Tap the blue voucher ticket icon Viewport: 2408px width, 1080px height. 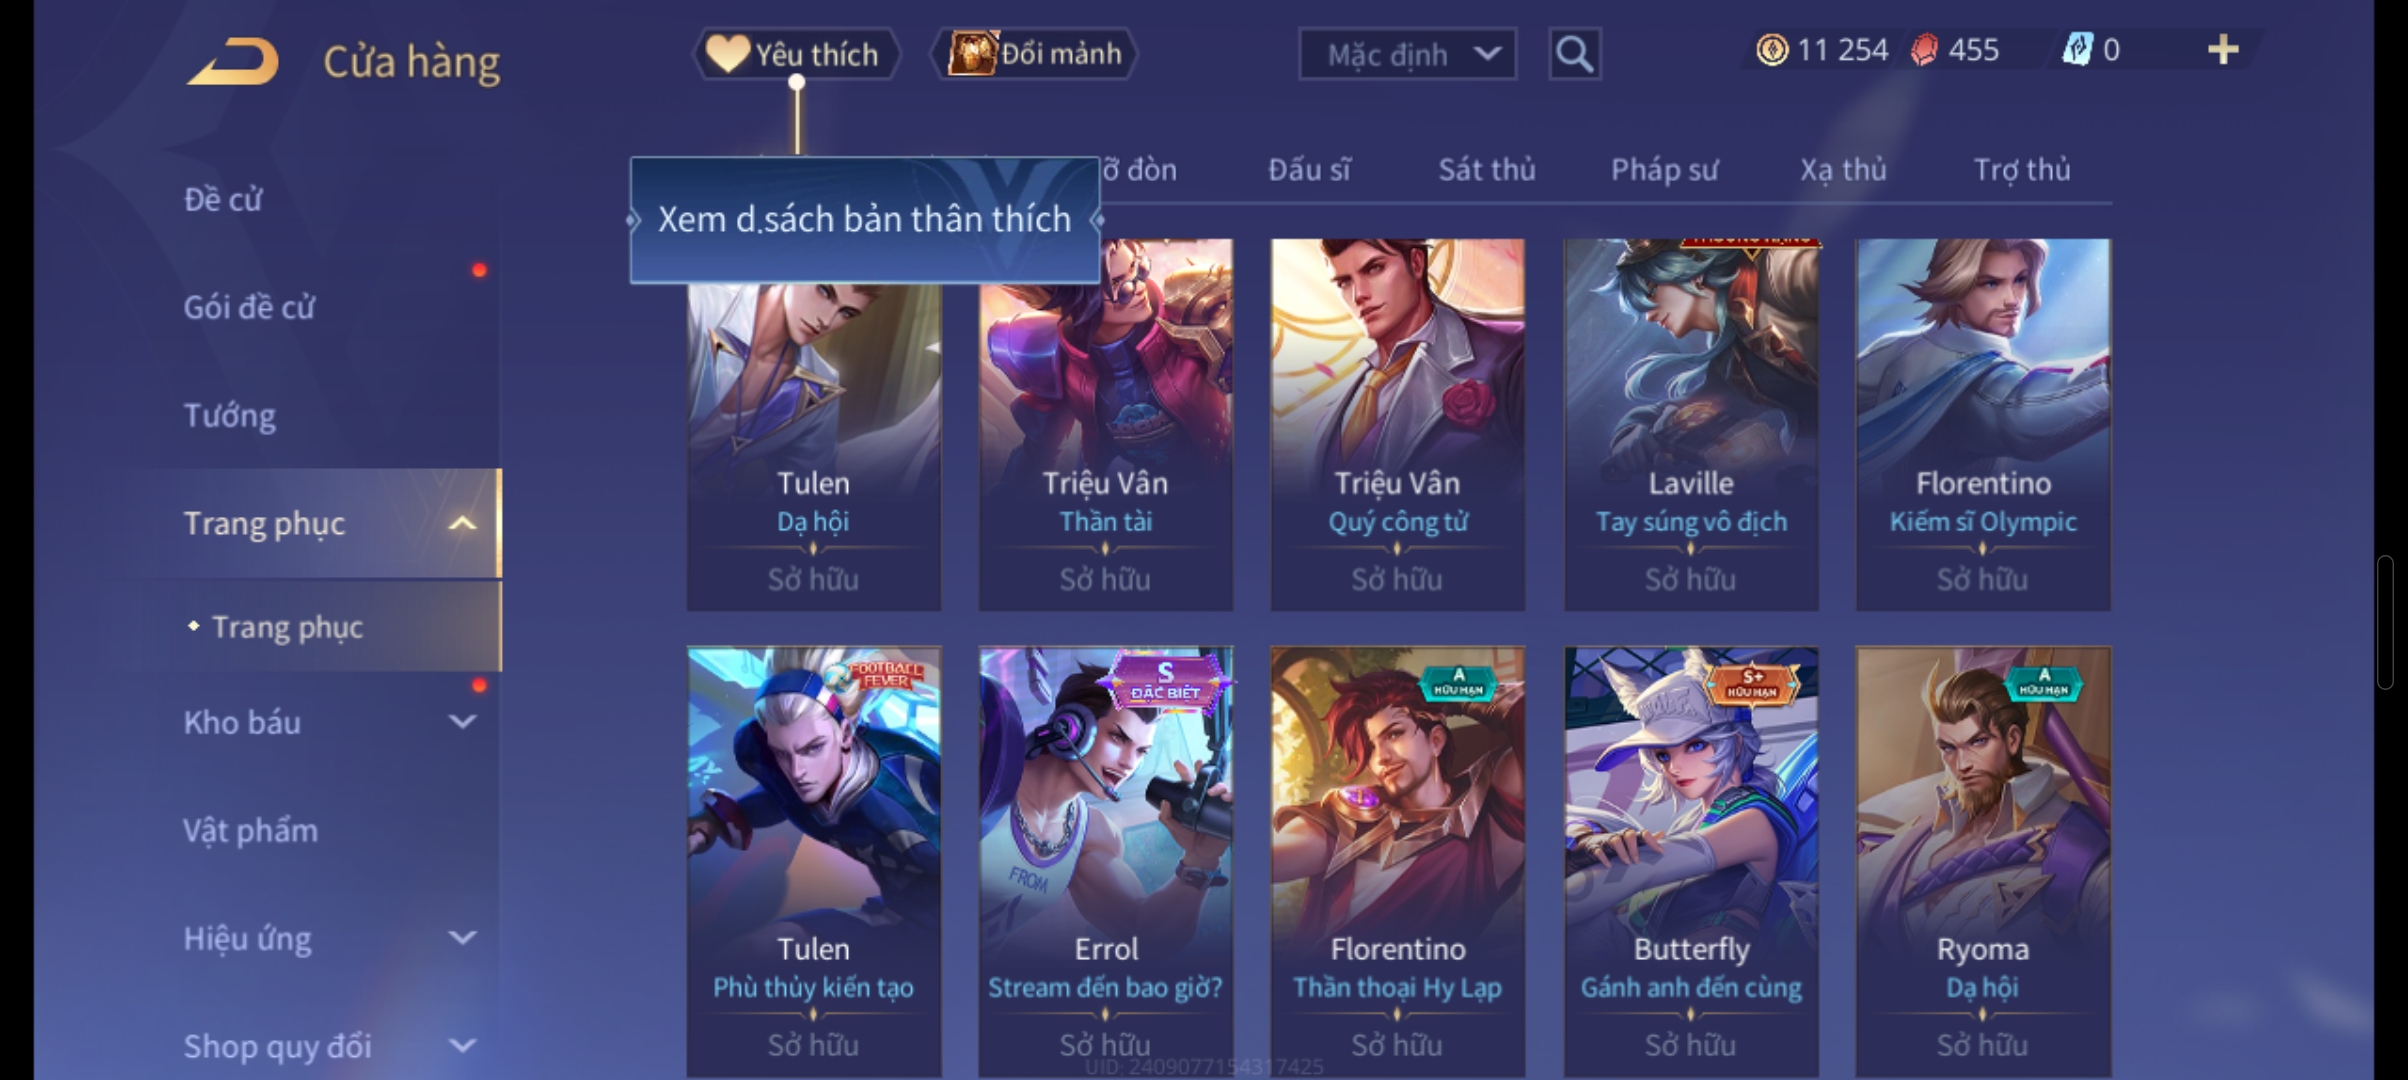tap(2078, 50)
